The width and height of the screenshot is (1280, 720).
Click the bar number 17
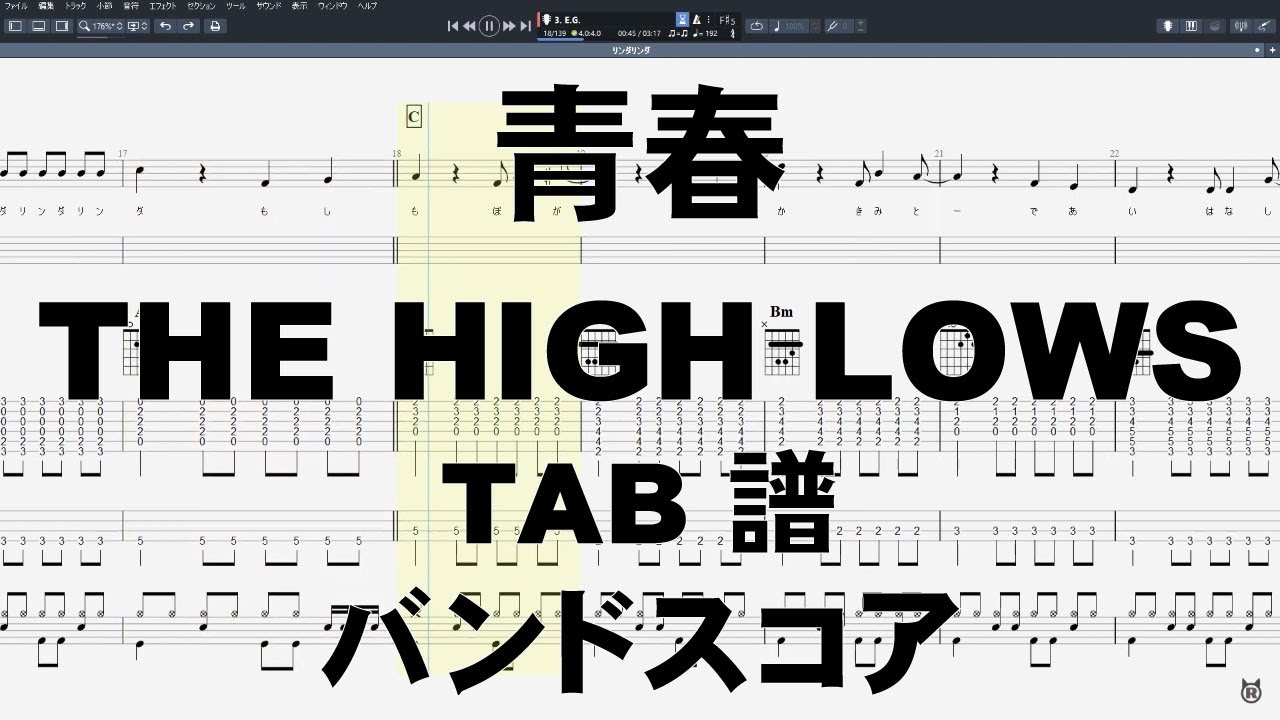coord(122,154)
